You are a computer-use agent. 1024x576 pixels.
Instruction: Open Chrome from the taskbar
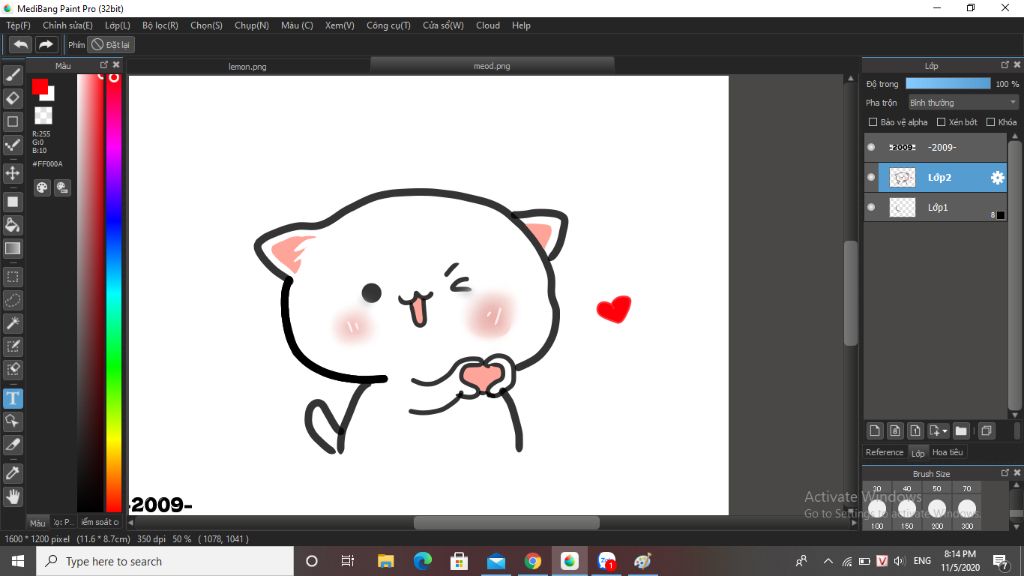pos(532,561)
